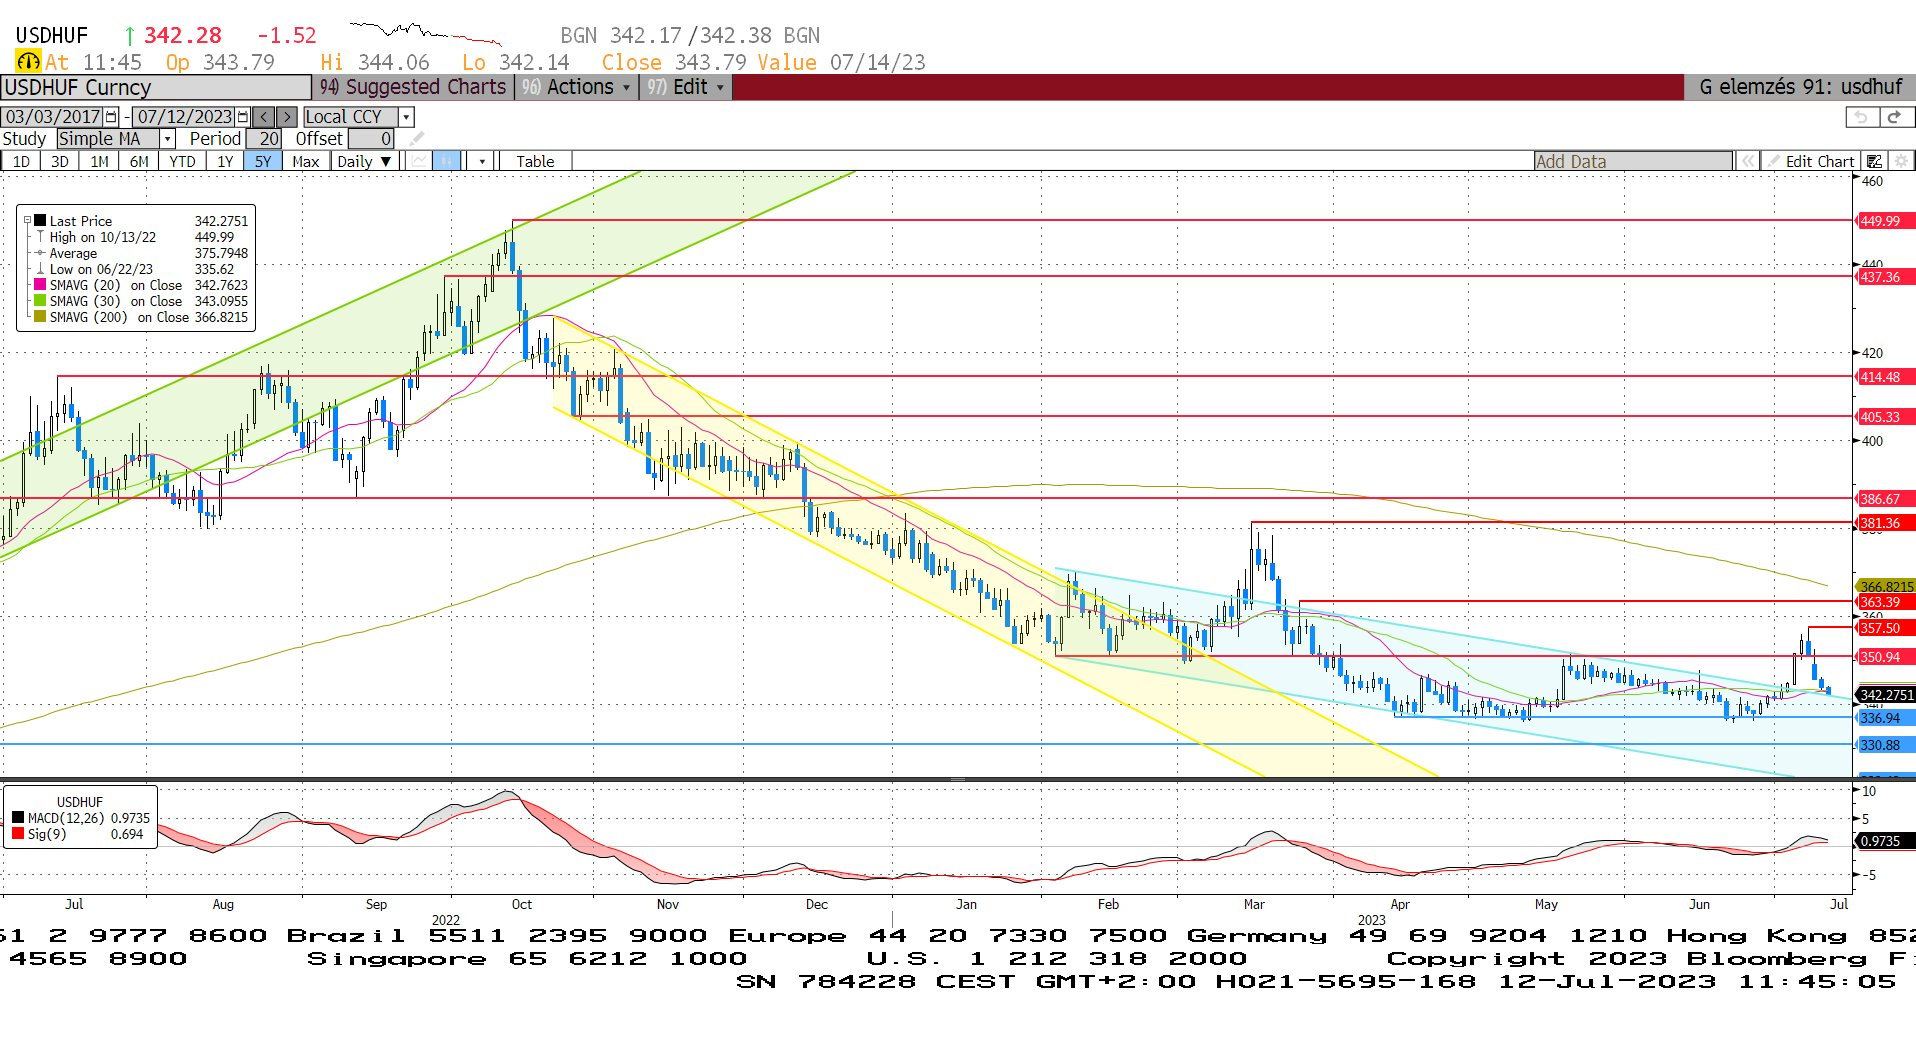The height and width of the screenshot is (1037, 1916).
Task: Select the 381.36 price level label
Action: [x=1884, y=523]
